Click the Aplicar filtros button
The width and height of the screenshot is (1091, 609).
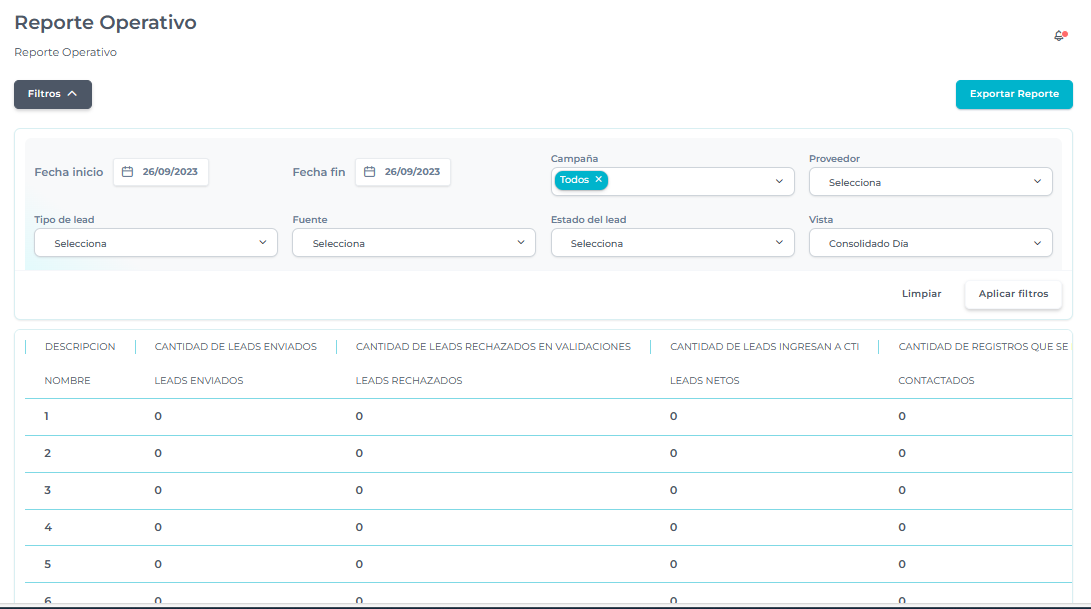1013,294
